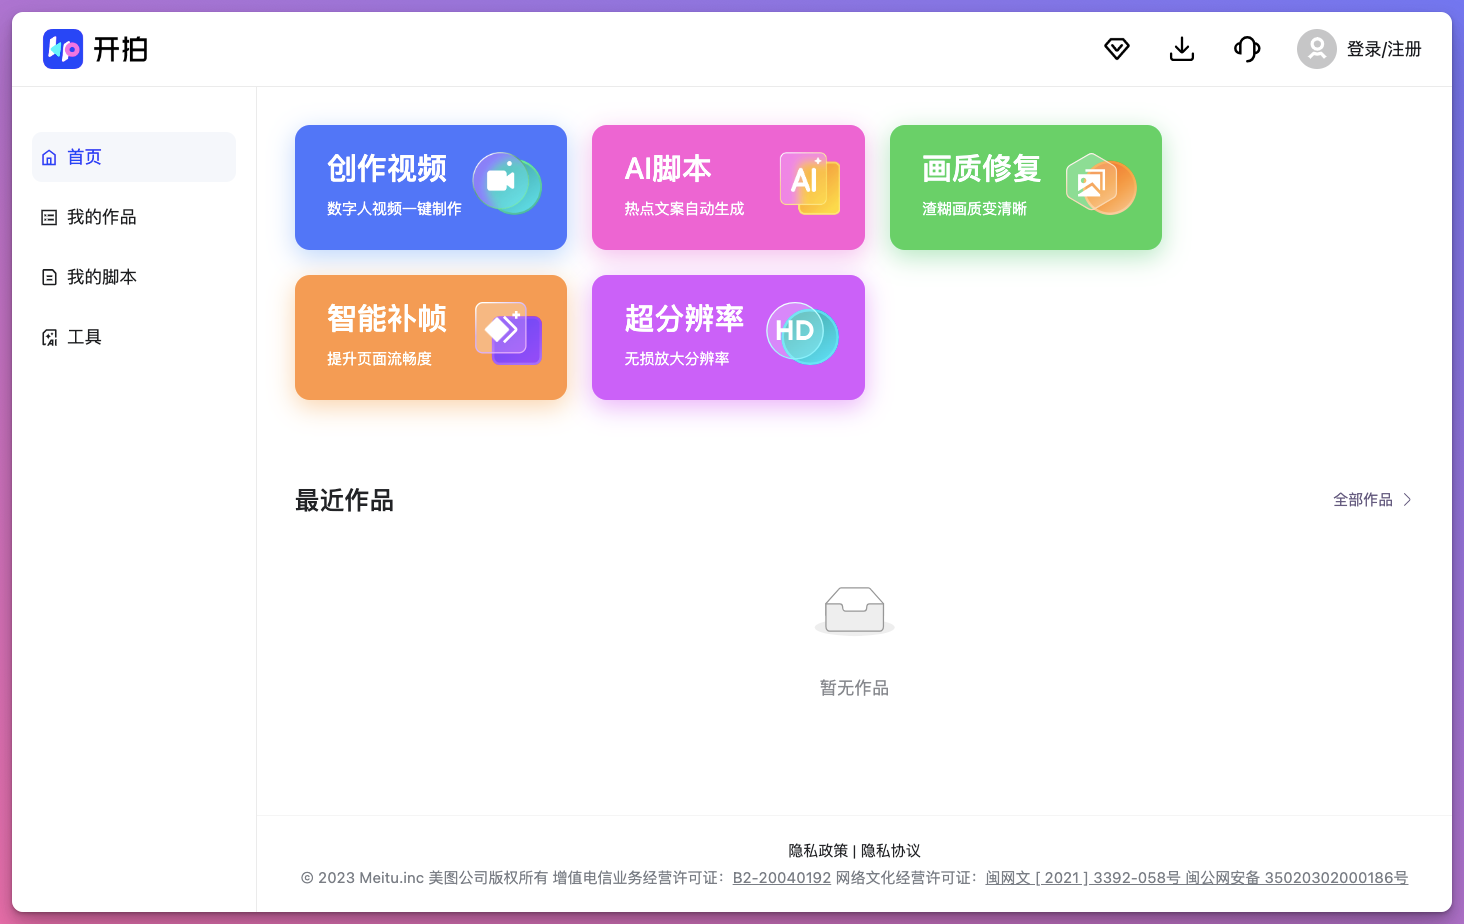This screenshot has width=1464, height=924.
Task: Click the user avatar icon
Action: click(x=1316, y=48)
